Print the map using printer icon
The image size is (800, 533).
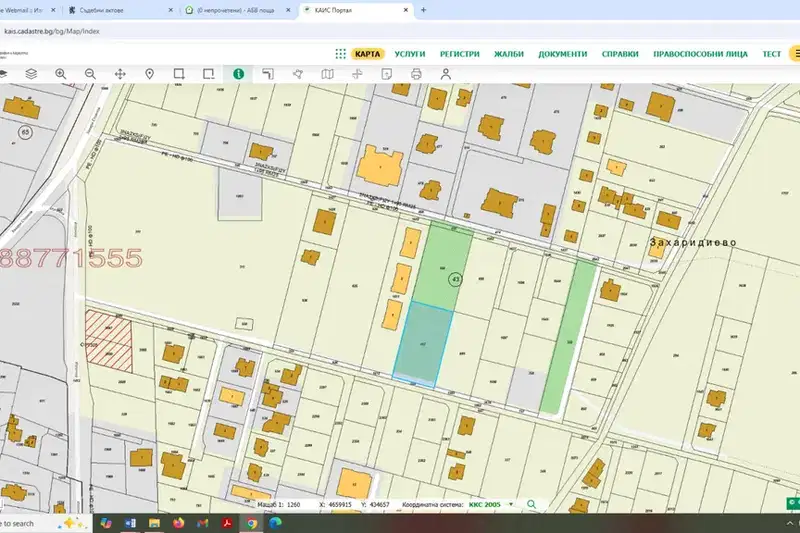pyautogui.click(x=416, y=74)
